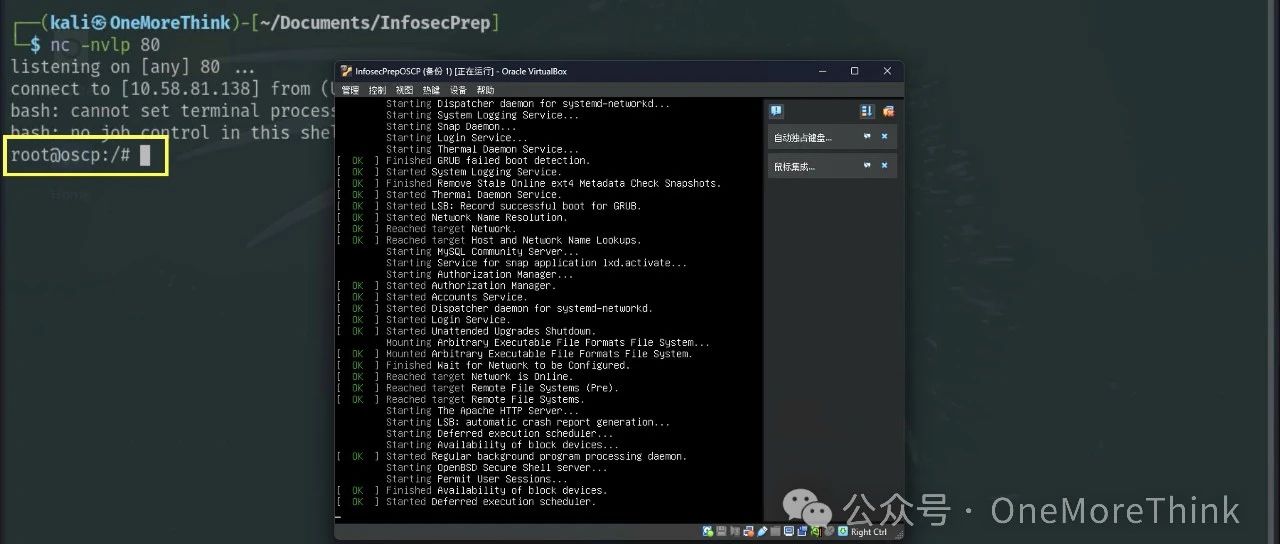Dismiss the 自动独占键盘 notification
1280x544 pixels.
click(884, 136)
